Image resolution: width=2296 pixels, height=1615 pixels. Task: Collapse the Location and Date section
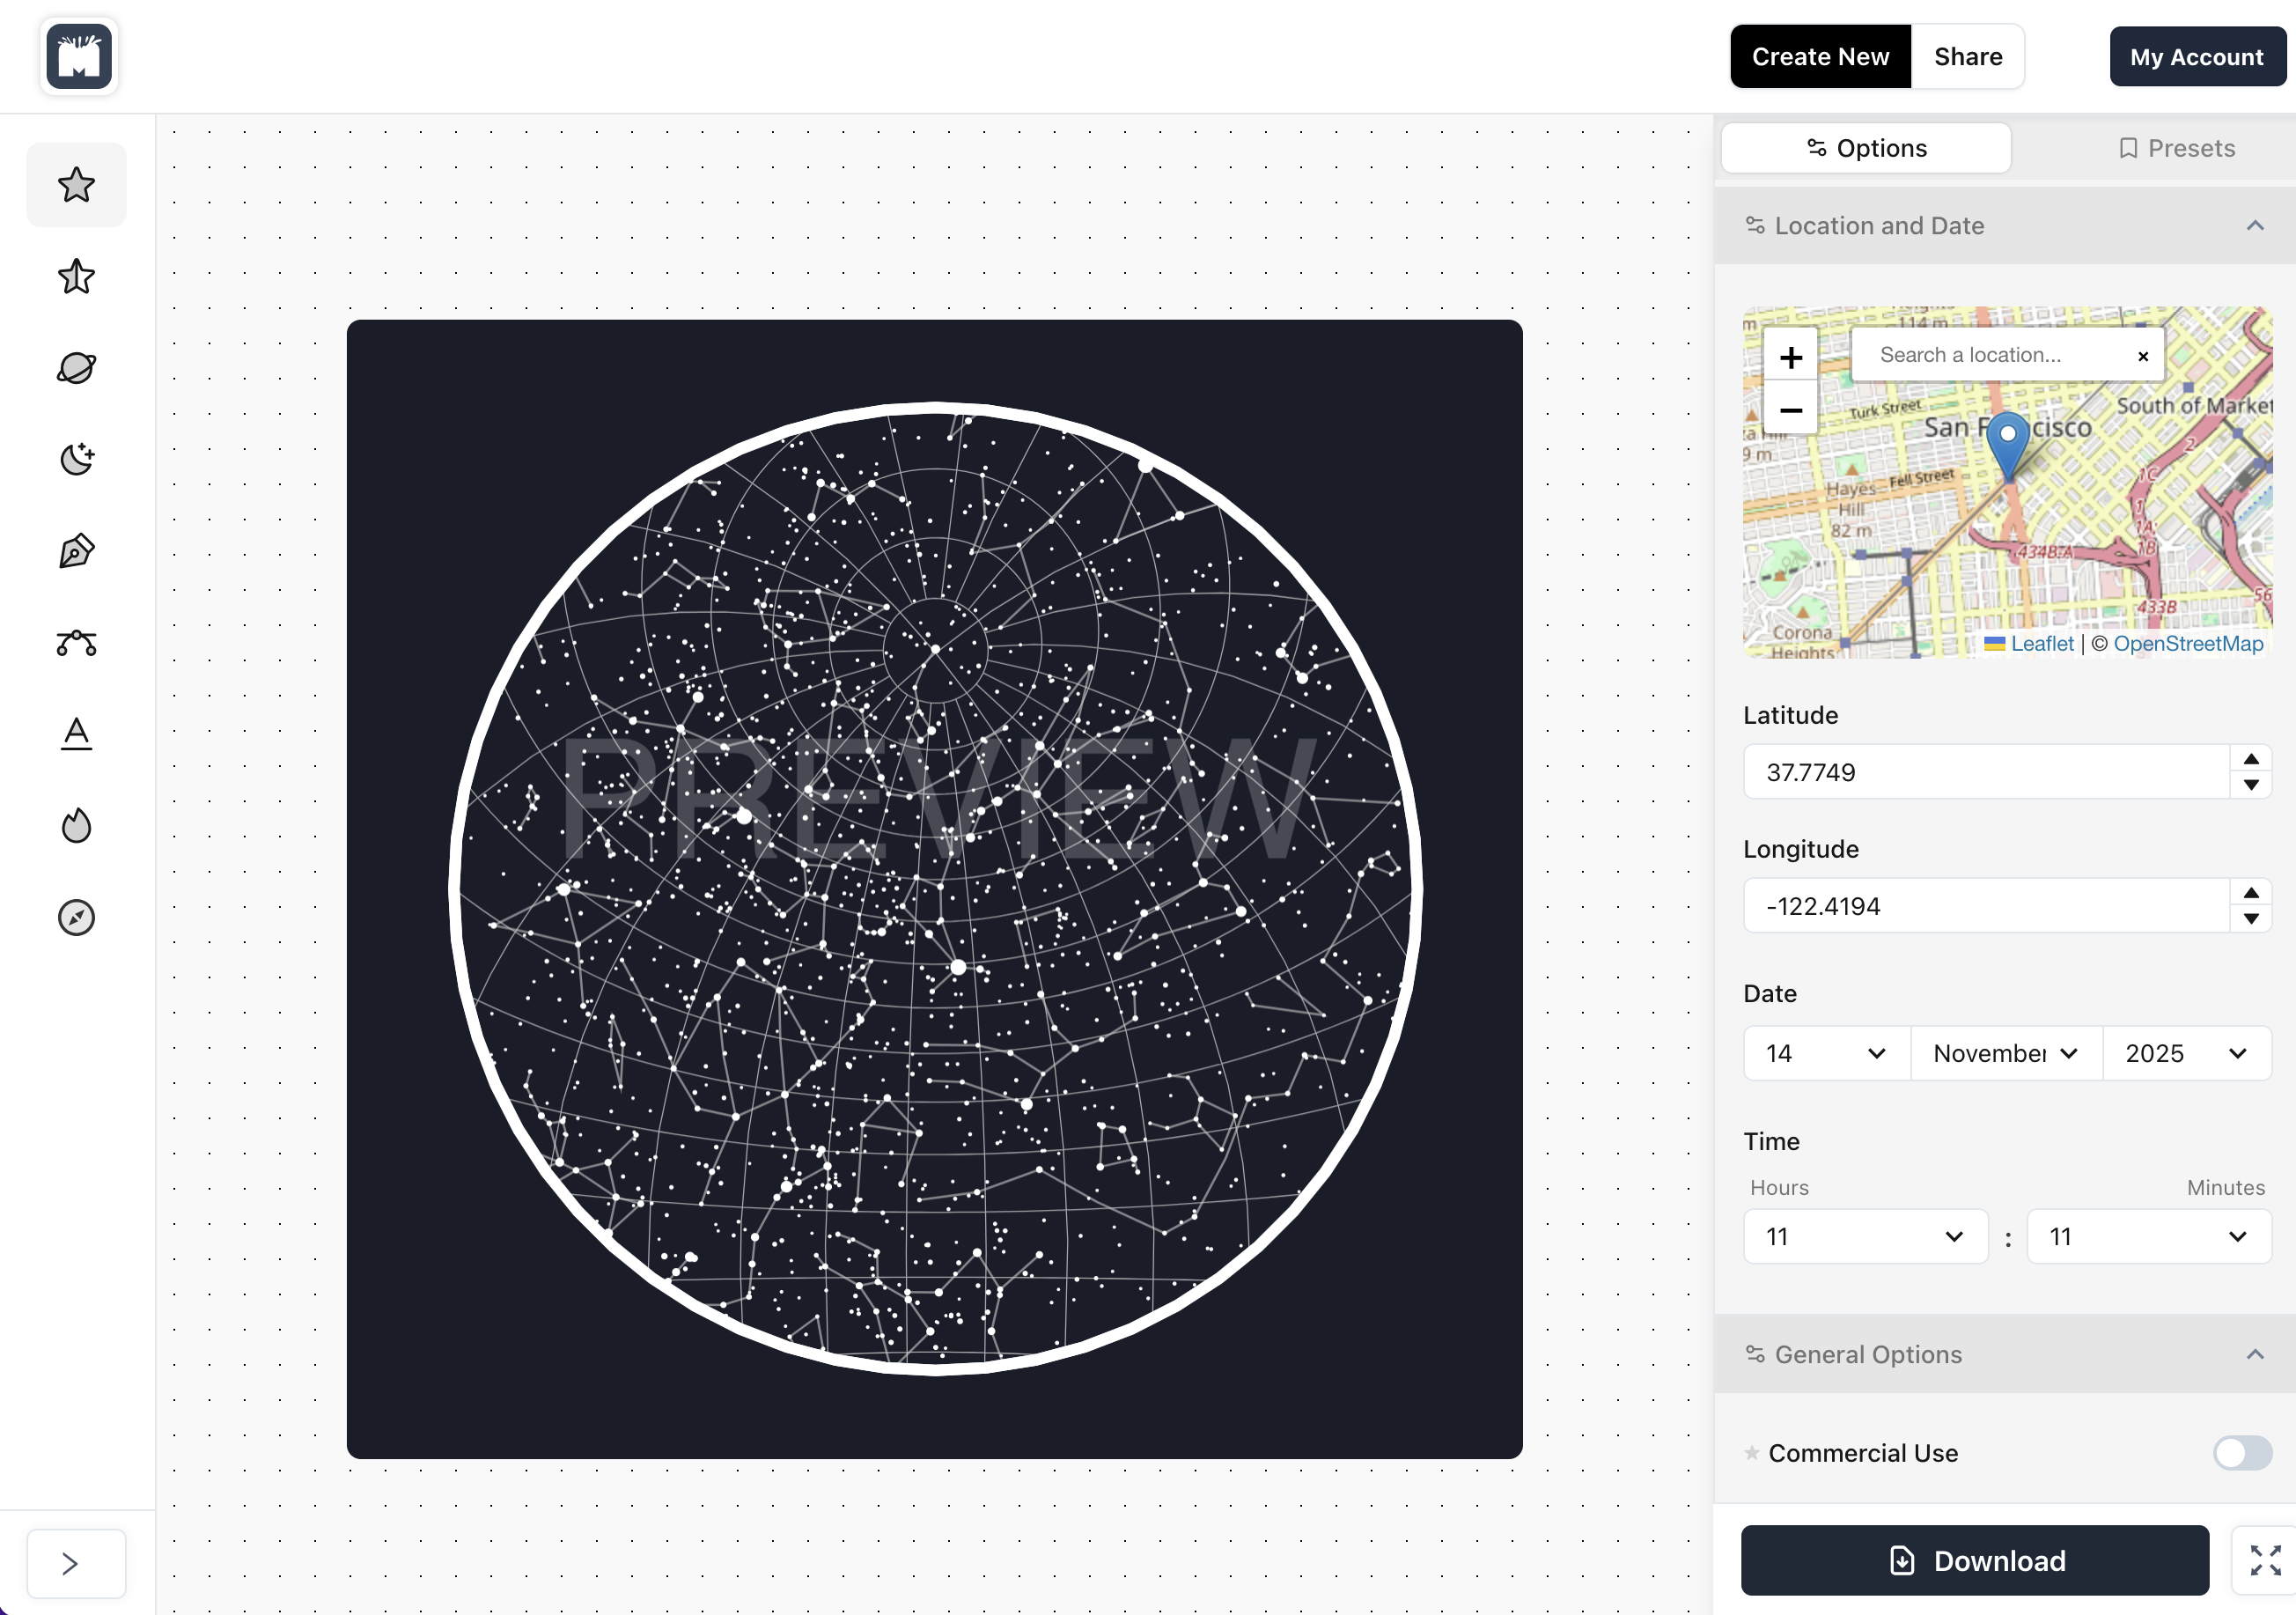(2254, 226)
